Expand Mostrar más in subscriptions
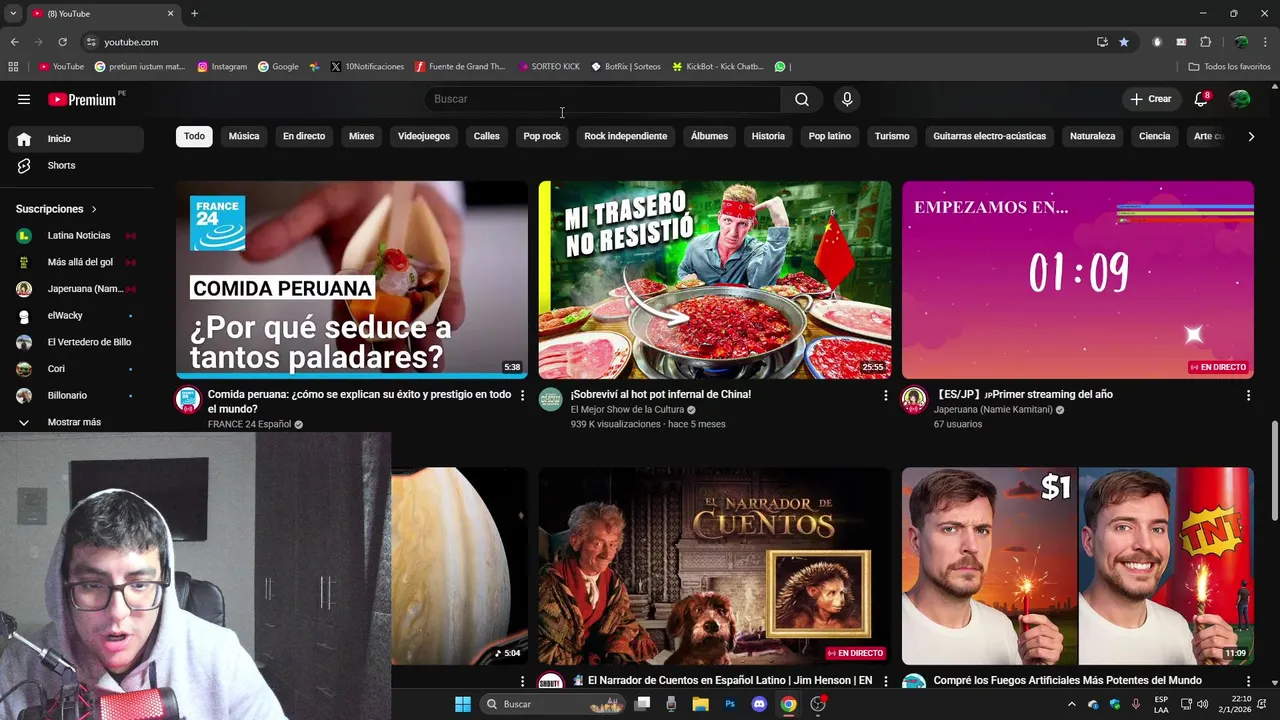The height and width of the screenshot is (720, 1280). click(76, 422)
